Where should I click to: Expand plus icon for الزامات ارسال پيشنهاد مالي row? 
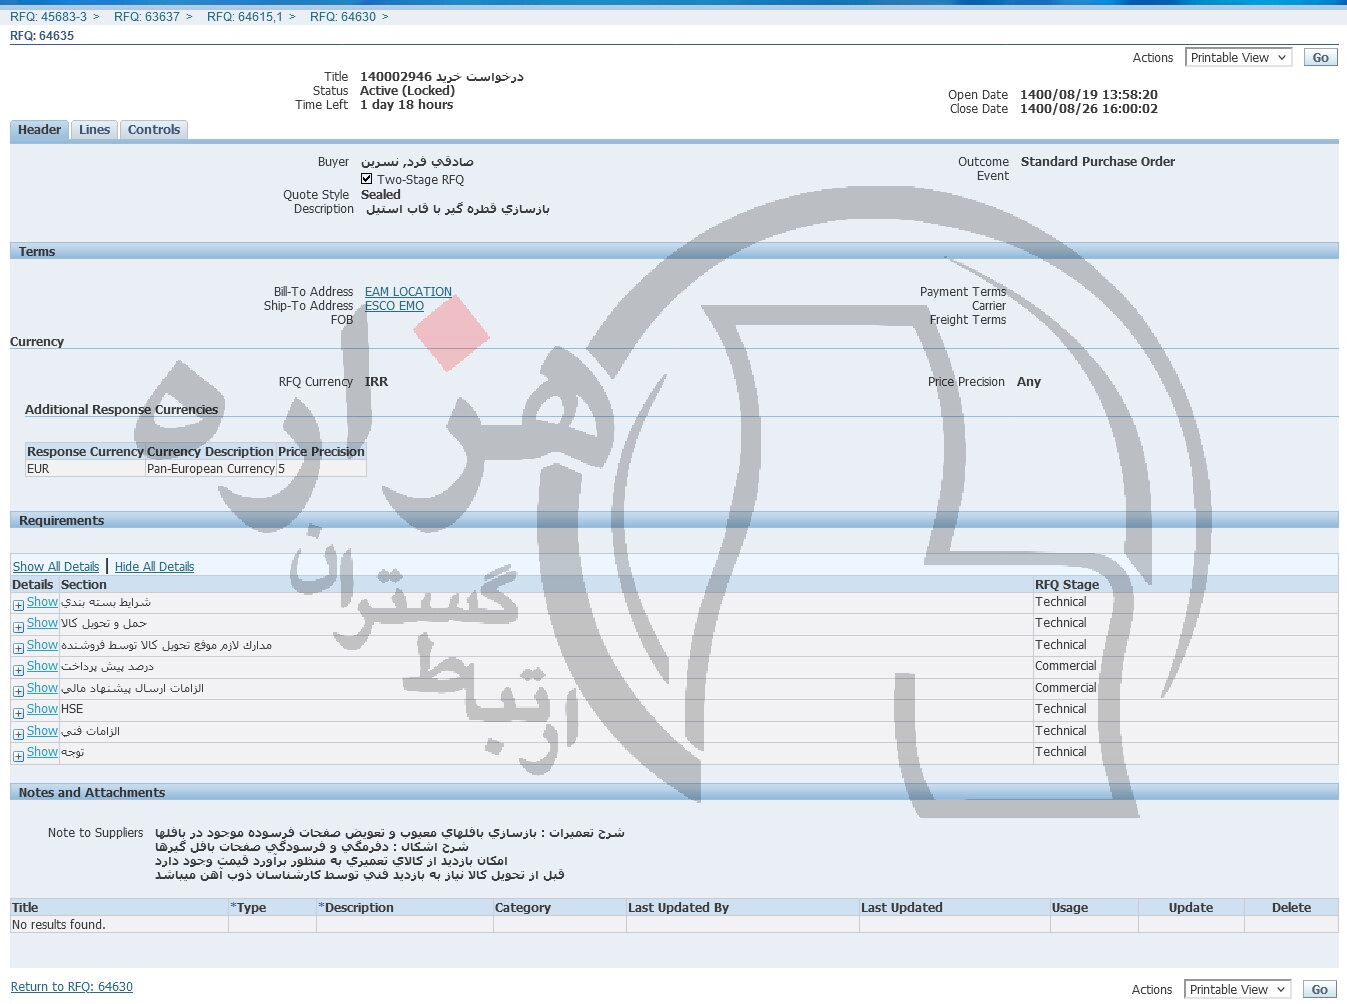(18, 691)
